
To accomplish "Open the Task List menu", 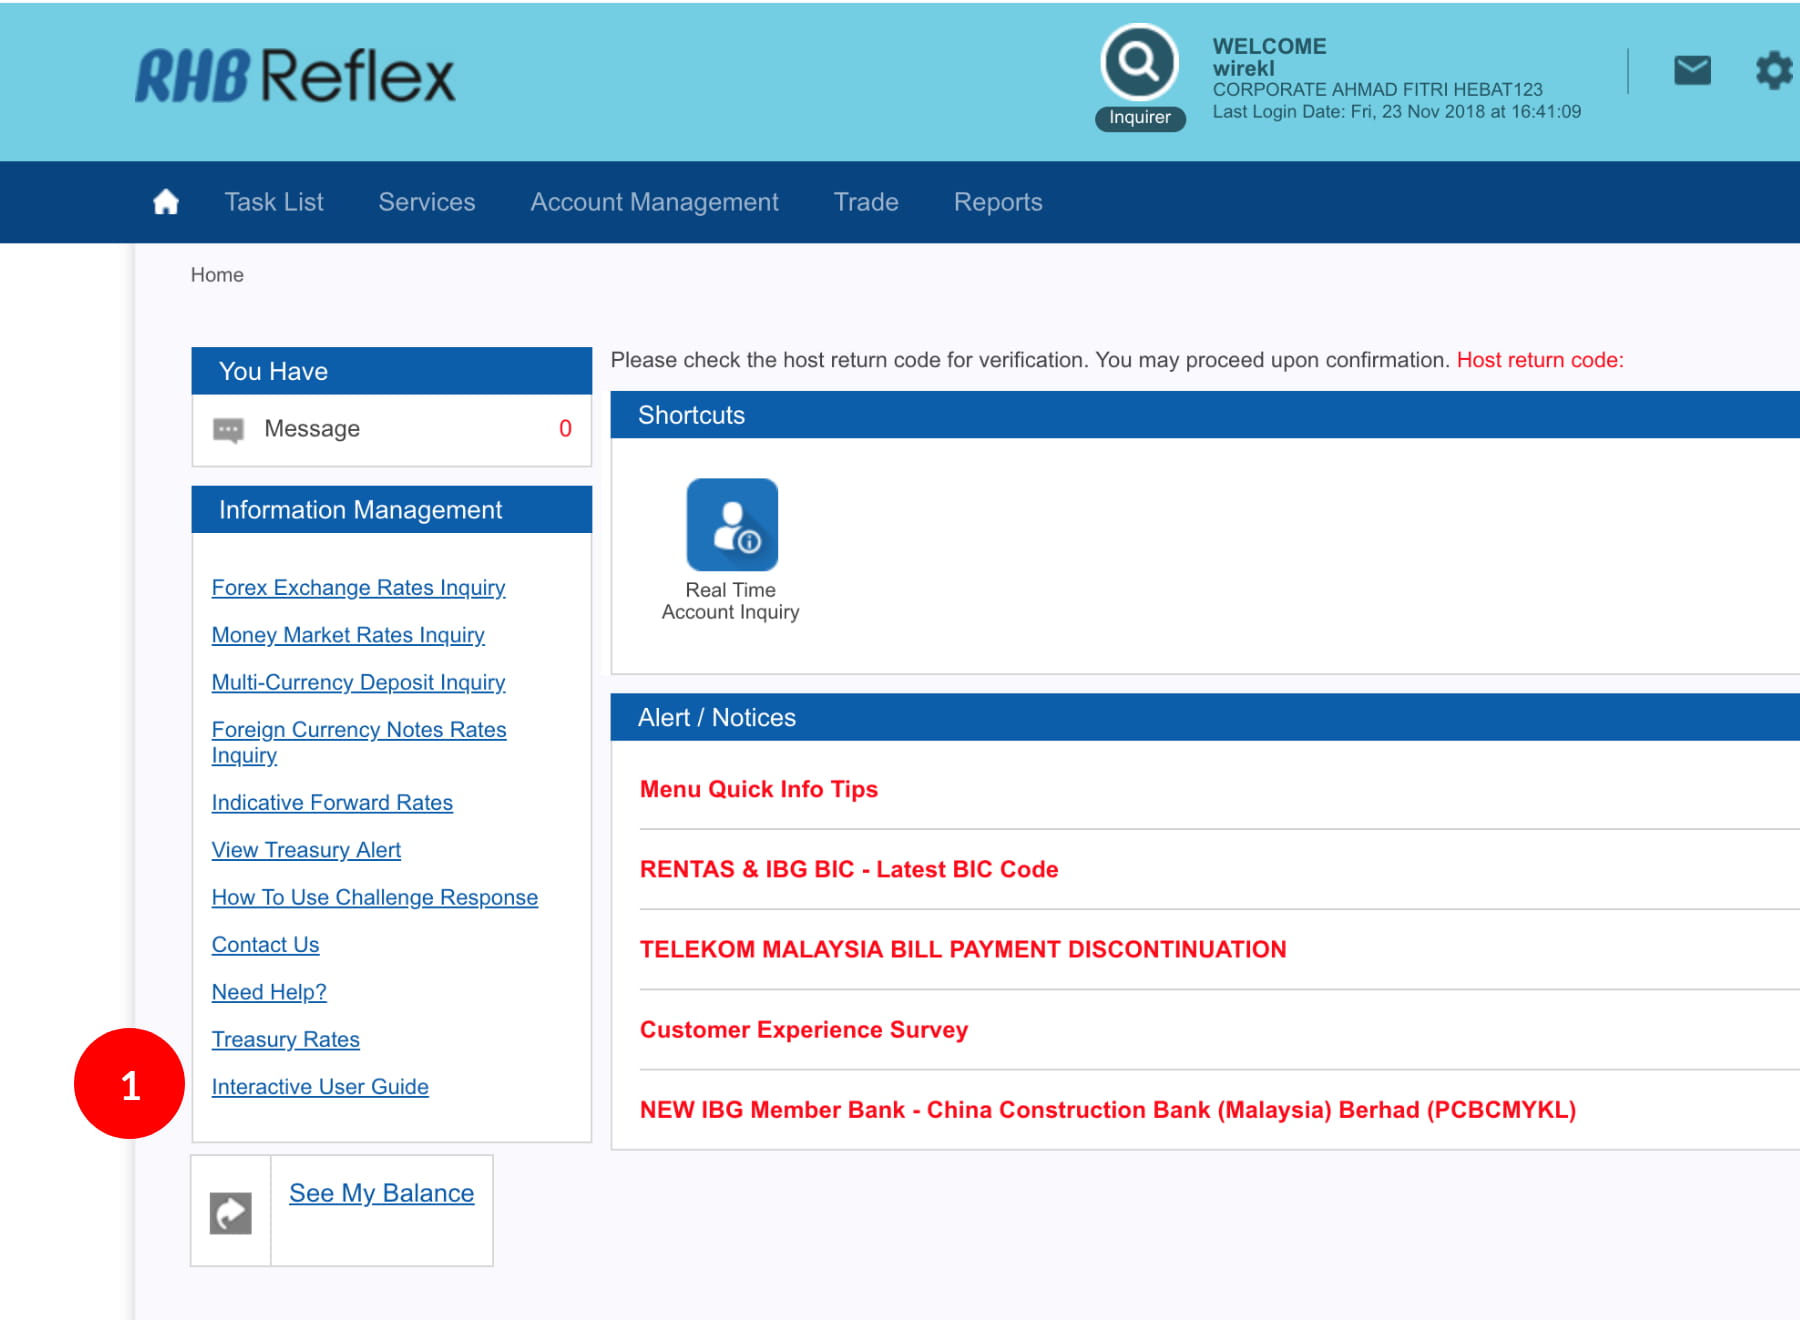I will [274, 202].
